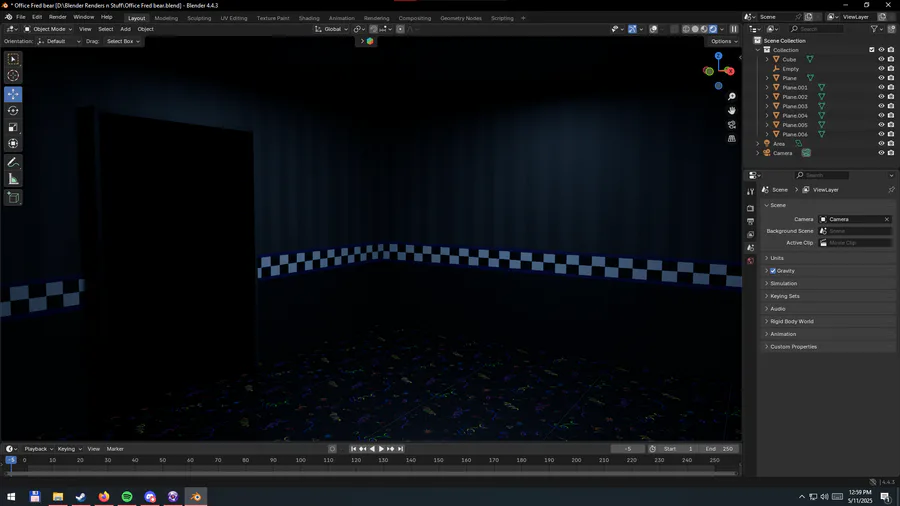The width and height of the screenshot is (900, 506).
Task: Open the File menu
Action: click(x=21, y=17)
